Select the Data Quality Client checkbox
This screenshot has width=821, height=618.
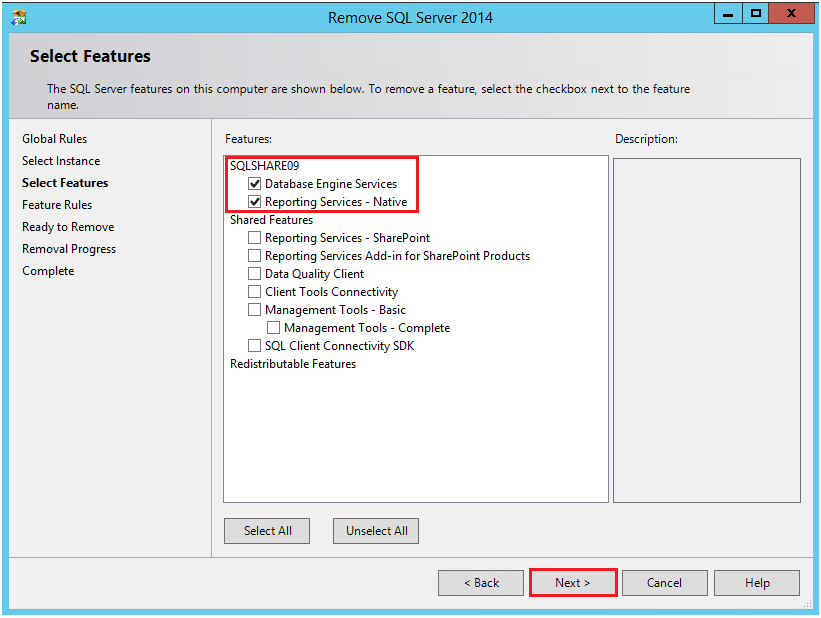pyautogui.click(x=254, y=273)
